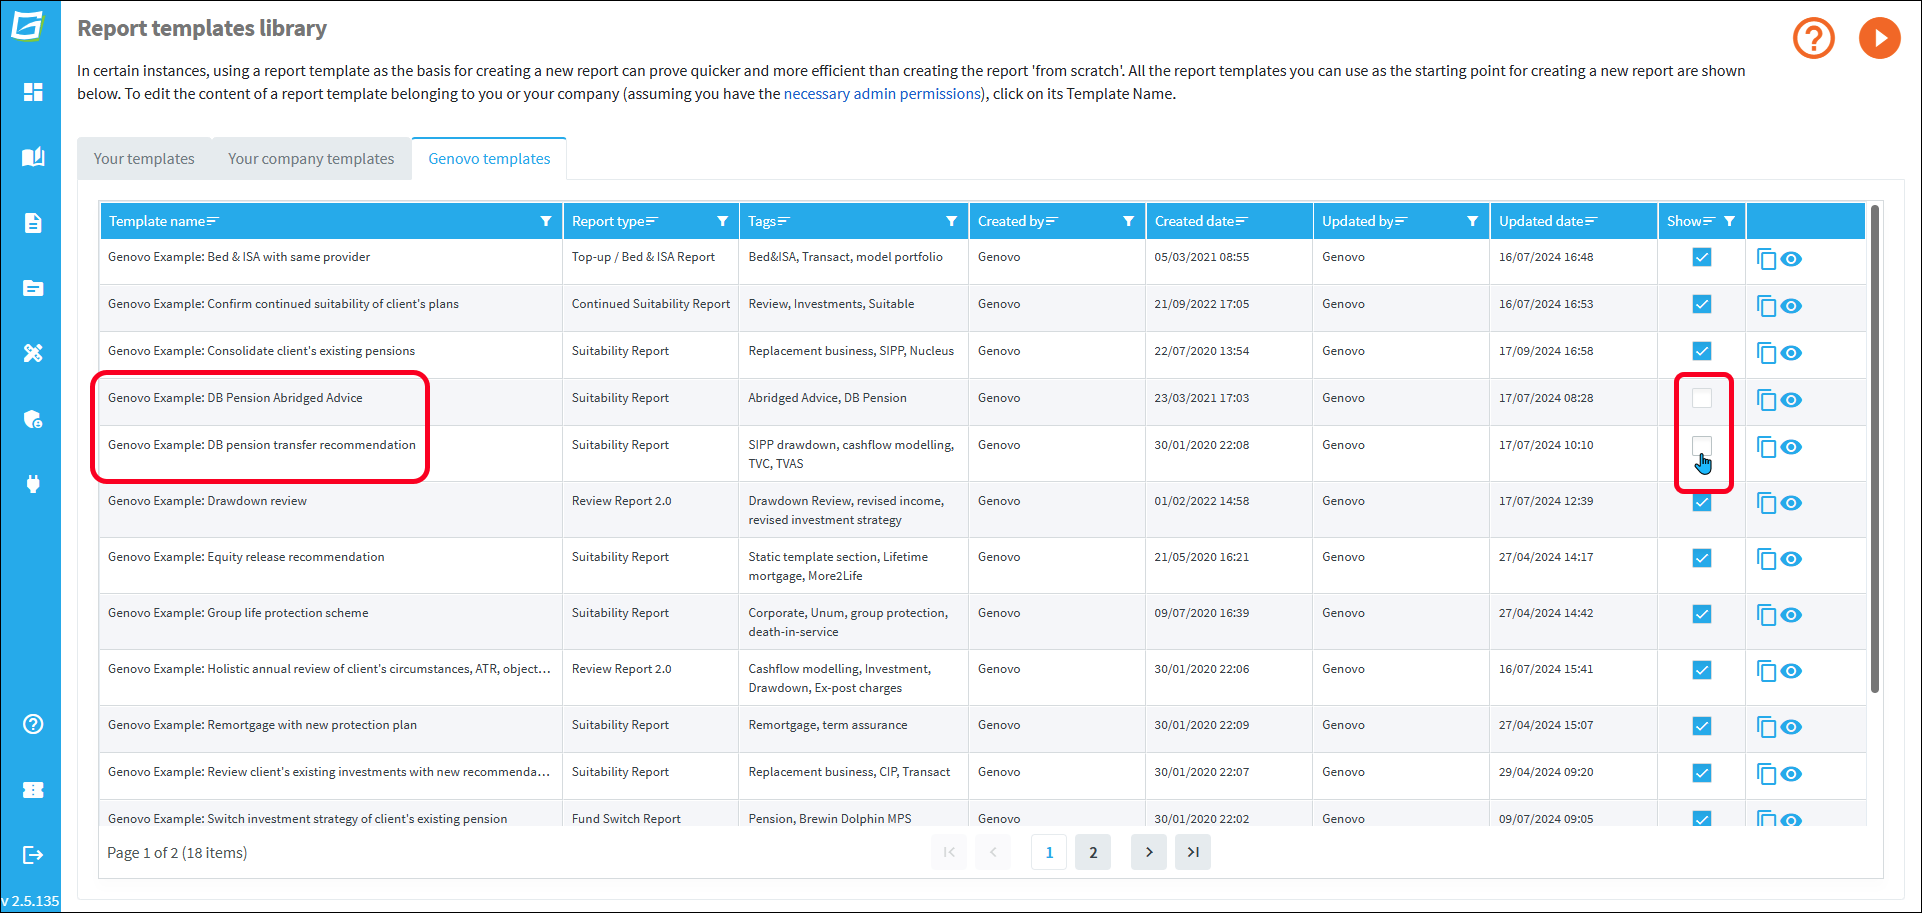Untick Show for Equity release recommendation
This screenshot has width=1922, height=913.
click(x=1702, y=558)
